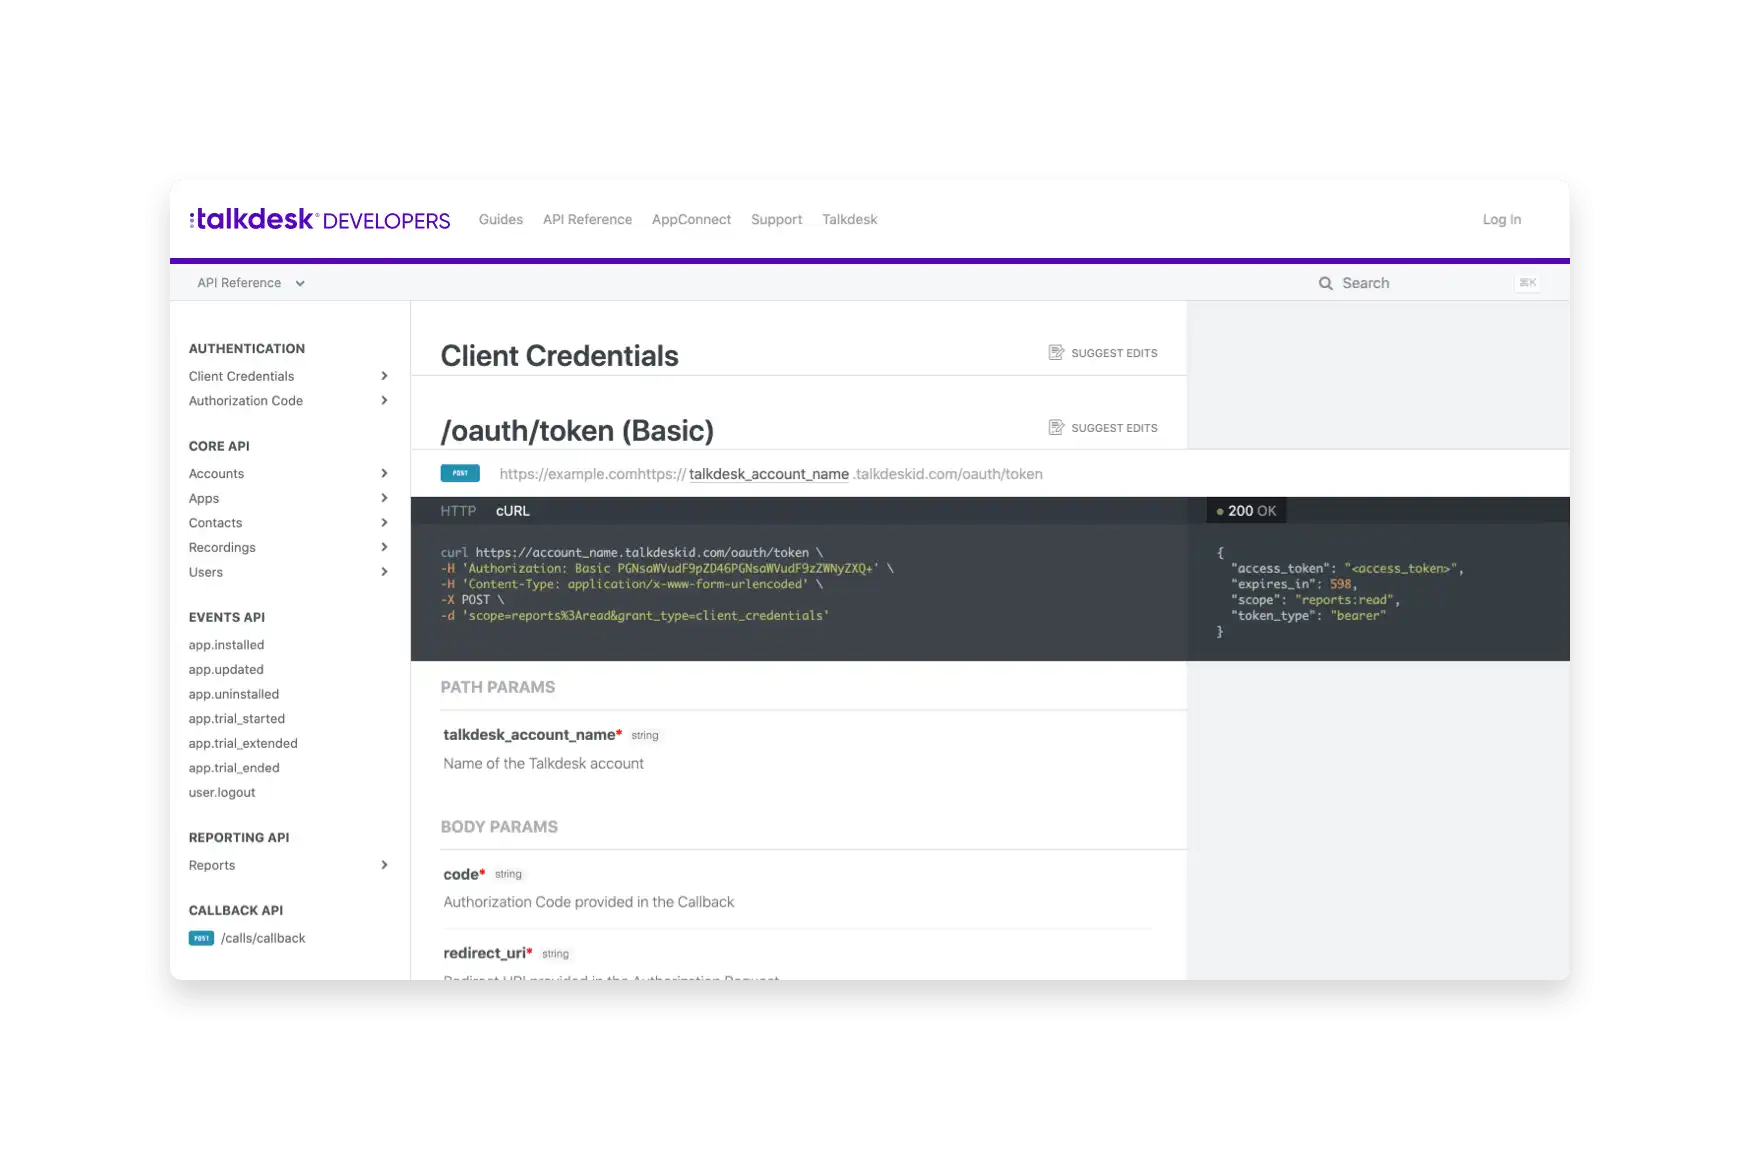This screenshot has width=1740, height=1160.
Task: Click Suggest Edits icon beside Client Credentials
Action: [1056, 353]
